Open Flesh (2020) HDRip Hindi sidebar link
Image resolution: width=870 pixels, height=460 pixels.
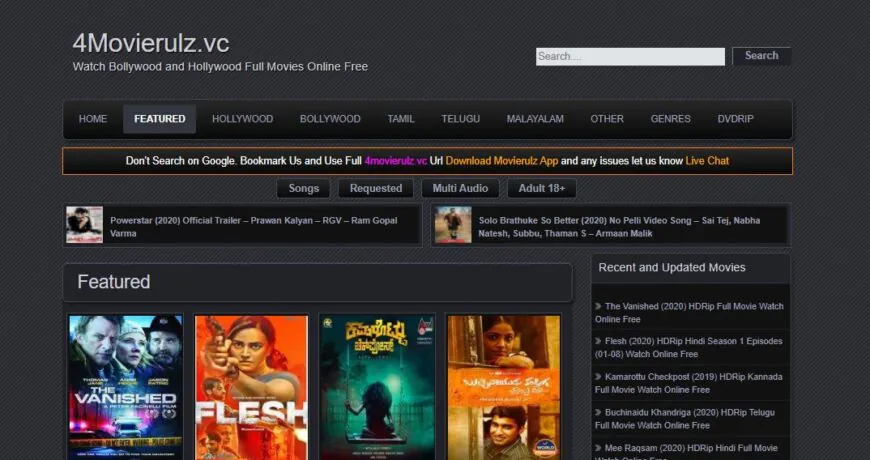[x=689, y=347]
